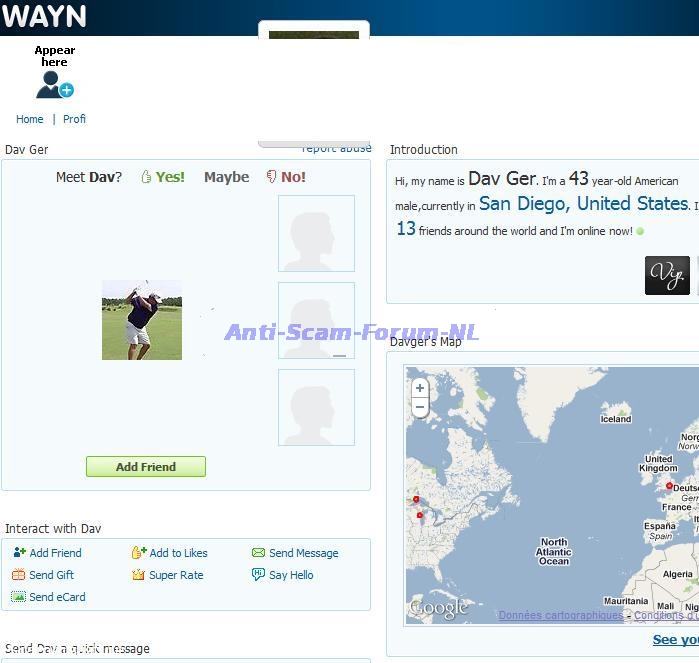This screenshot has width=699, height=663.
Task: Click the Add to Likes thumbs-up icon
Action: pos(139,553)
